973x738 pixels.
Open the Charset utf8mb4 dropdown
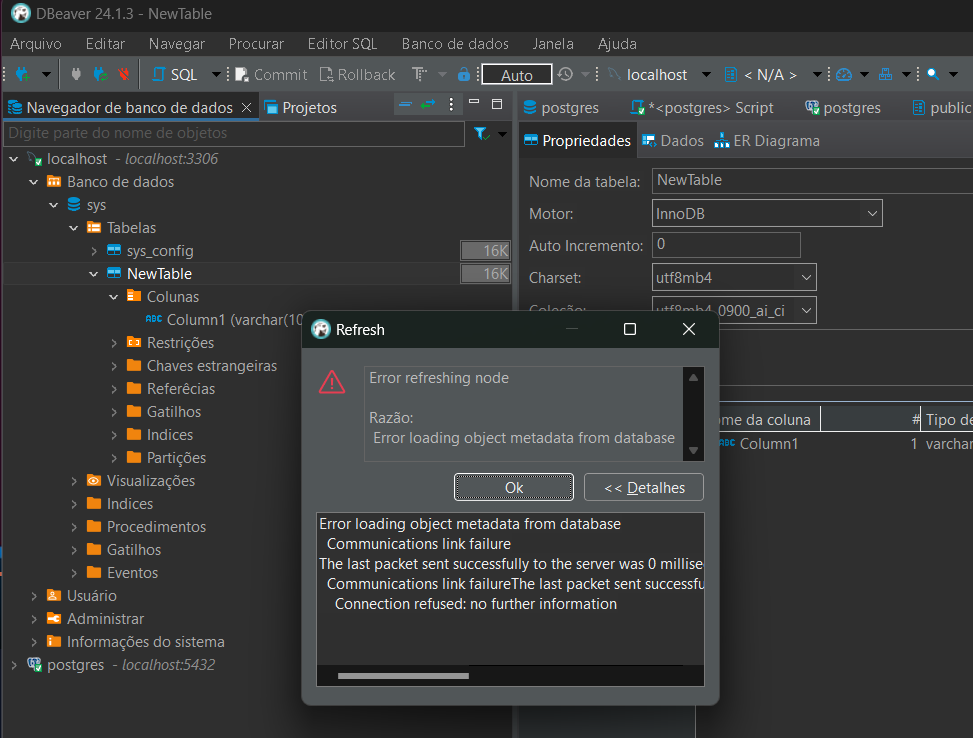pos(805,278)
